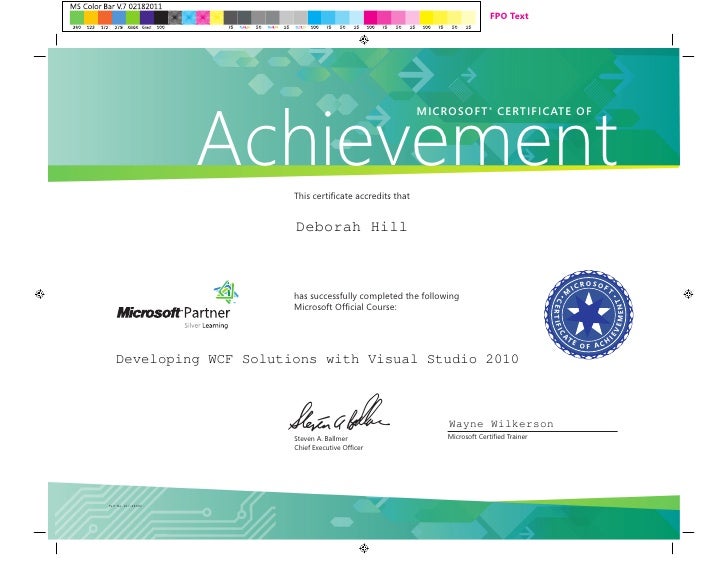Click the pink 'FPO Text' label
Image resolution: width=728 pixels, height=588 pixels.
(x=509, y=16)
